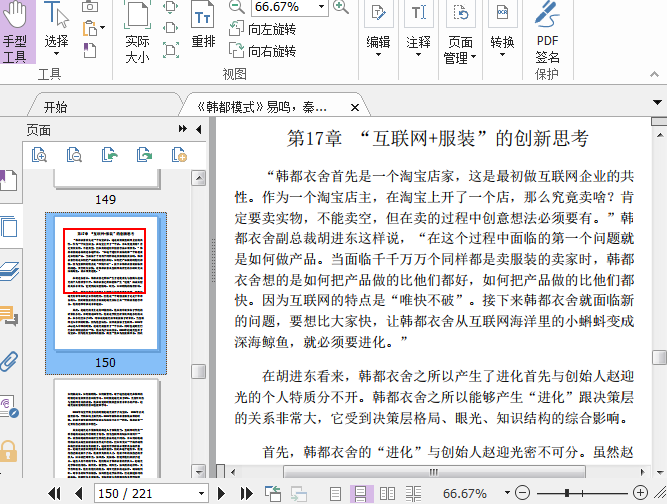Close the 《韩都模式》 document tab
667x504 pixels.
tap(355, 108)
